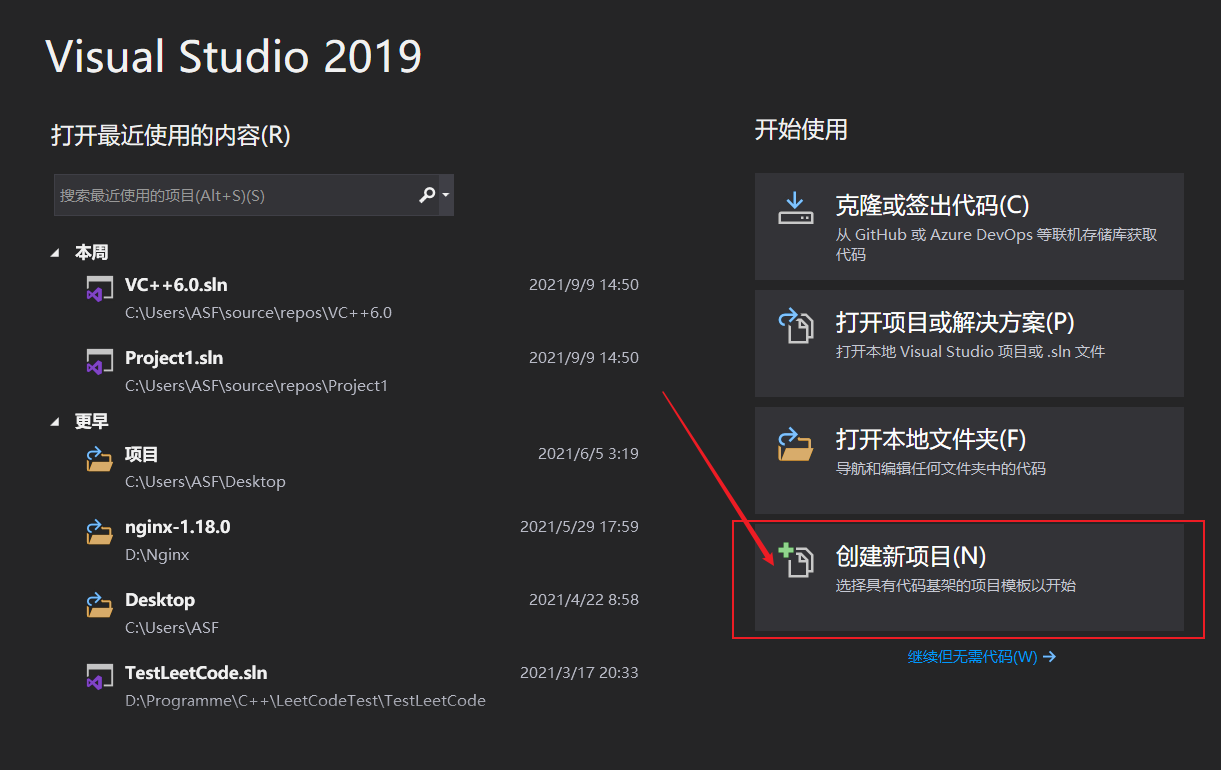Click the open project or solution icon

pos(796,326)
